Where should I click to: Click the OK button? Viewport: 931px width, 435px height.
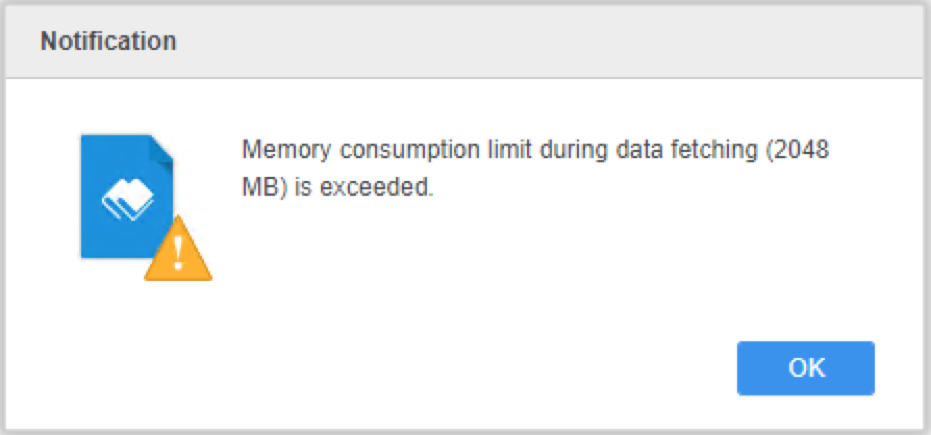point(806,368)
